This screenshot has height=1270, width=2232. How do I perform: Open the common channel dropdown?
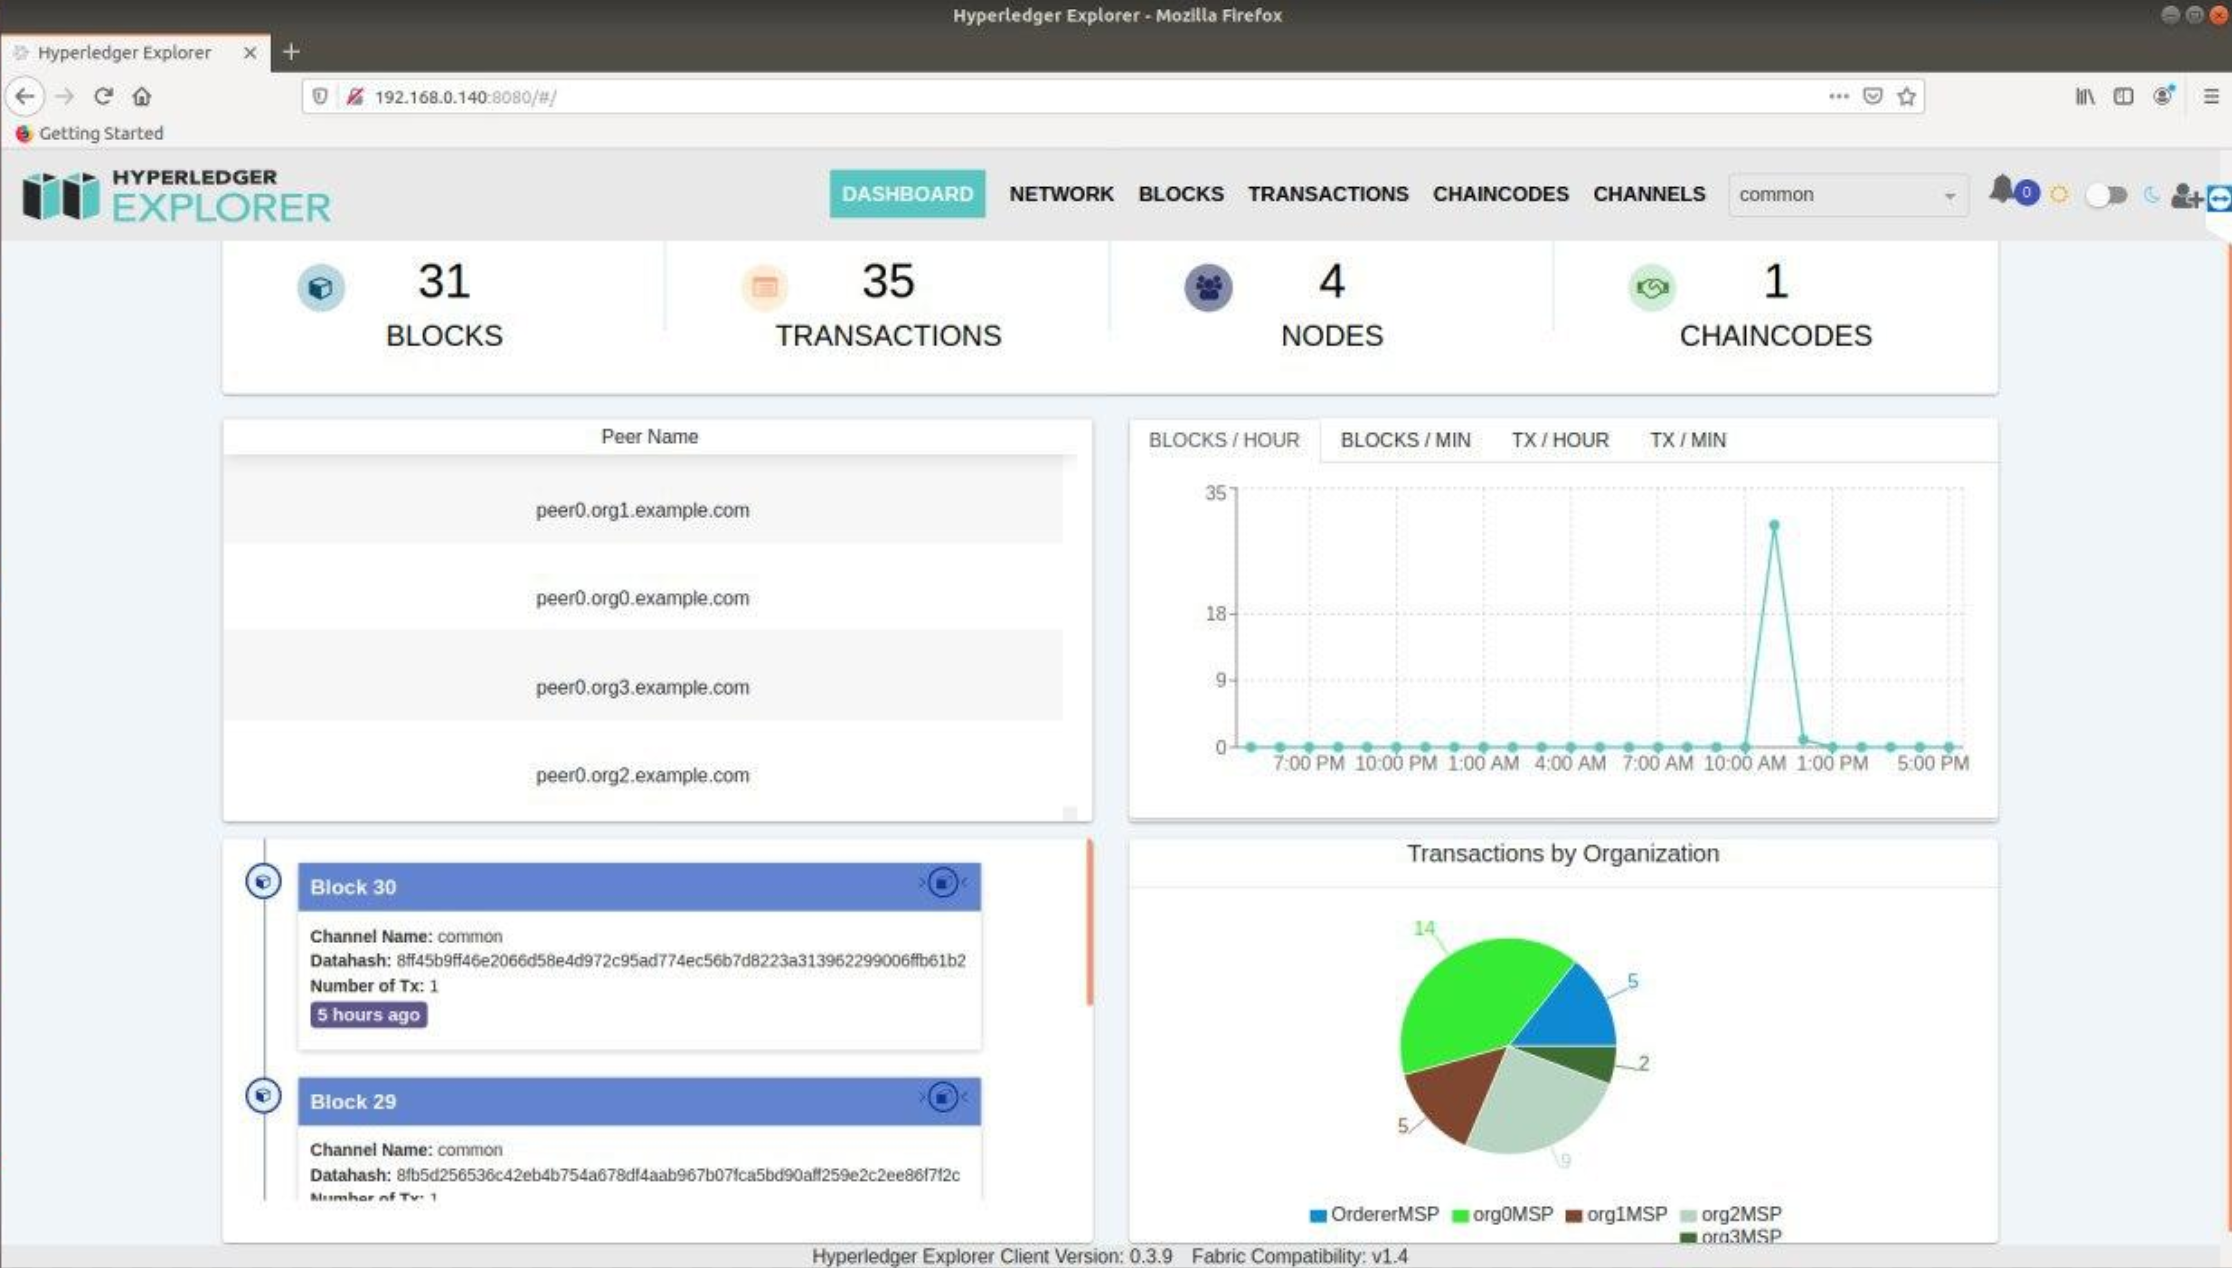[x=1847, y=195]
